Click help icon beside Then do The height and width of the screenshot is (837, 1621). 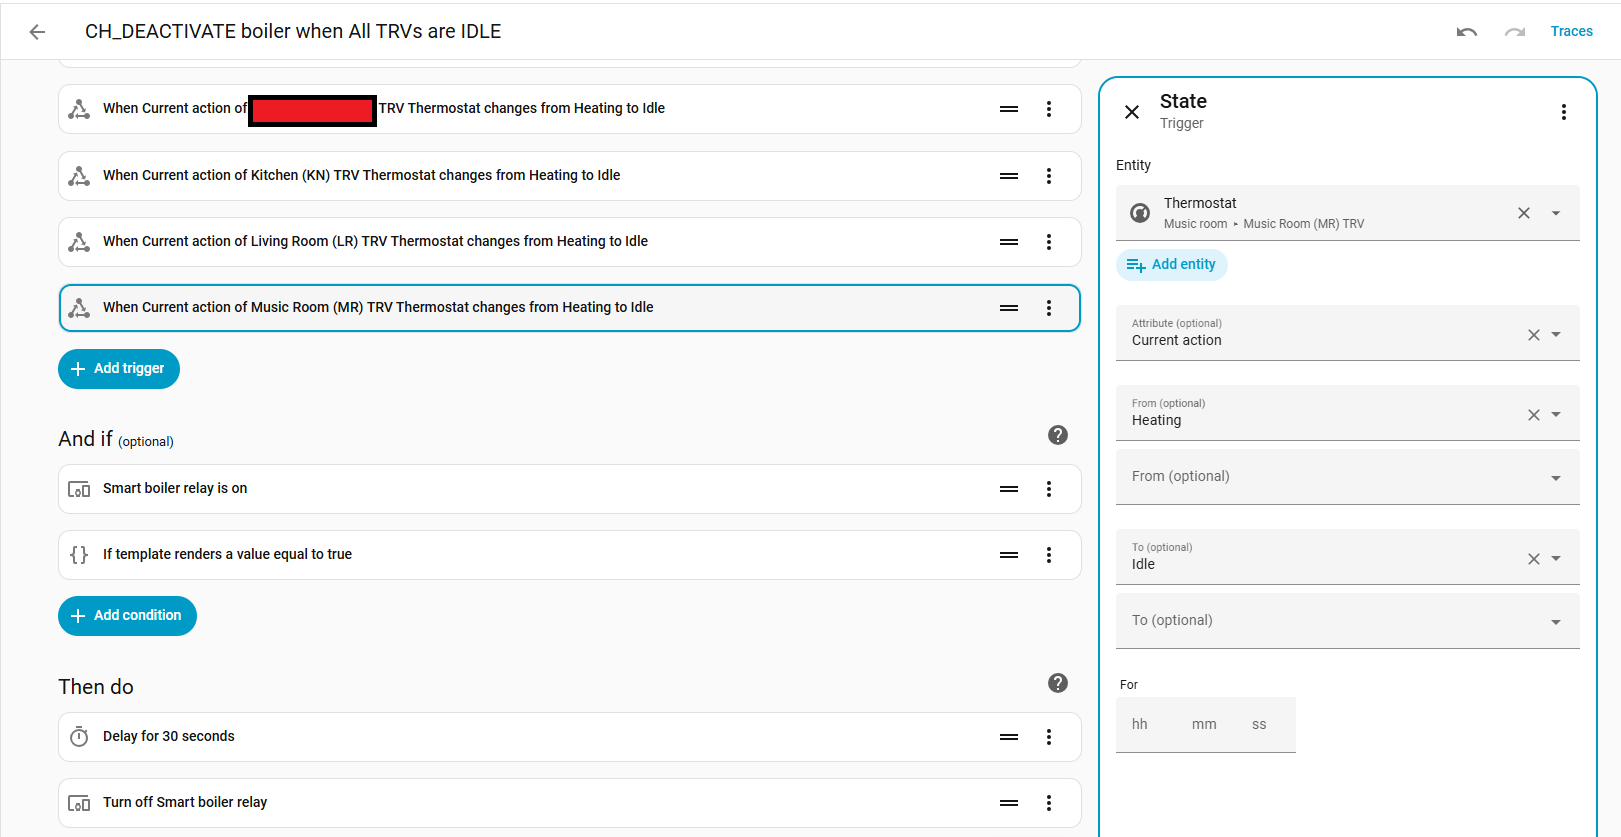(x=1057, y=683)
